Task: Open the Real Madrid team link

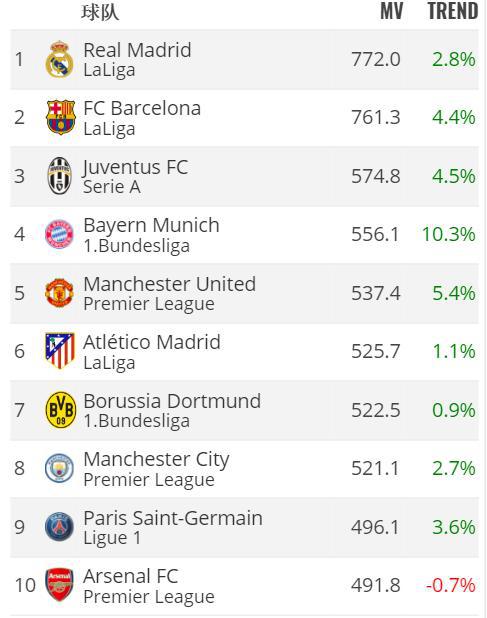Action: click(138, 50)
